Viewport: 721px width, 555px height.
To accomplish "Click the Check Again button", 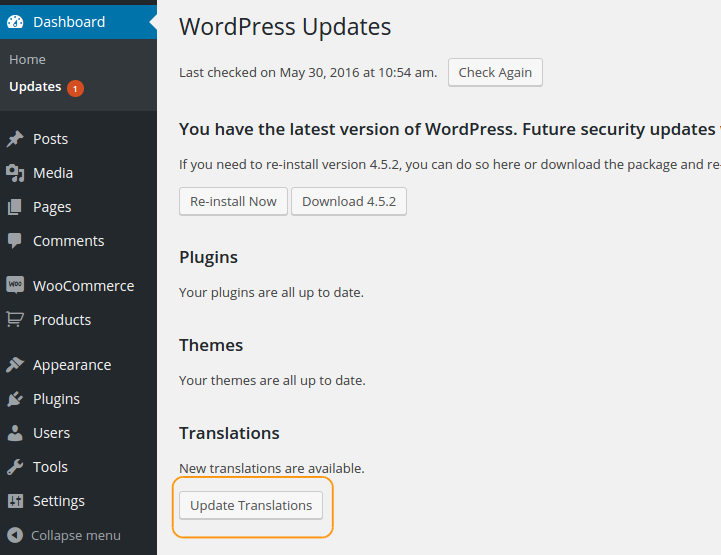I will point(495,72).
